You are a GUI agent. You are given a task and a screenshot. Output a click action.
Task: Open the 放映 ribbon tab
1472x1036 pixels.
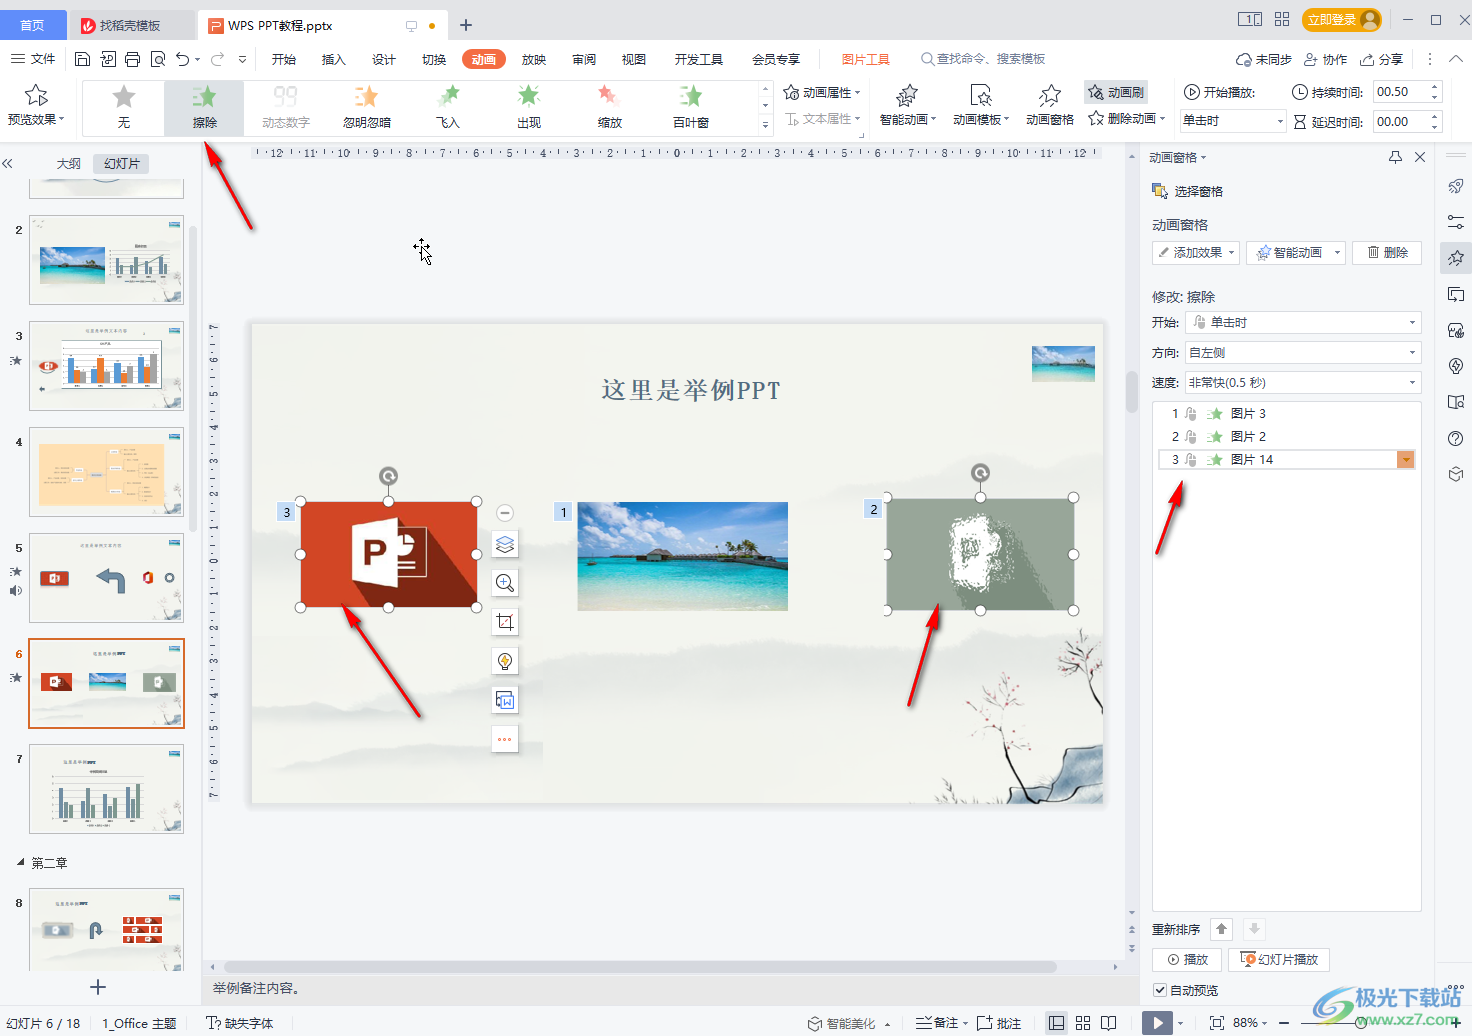[534, 59]
